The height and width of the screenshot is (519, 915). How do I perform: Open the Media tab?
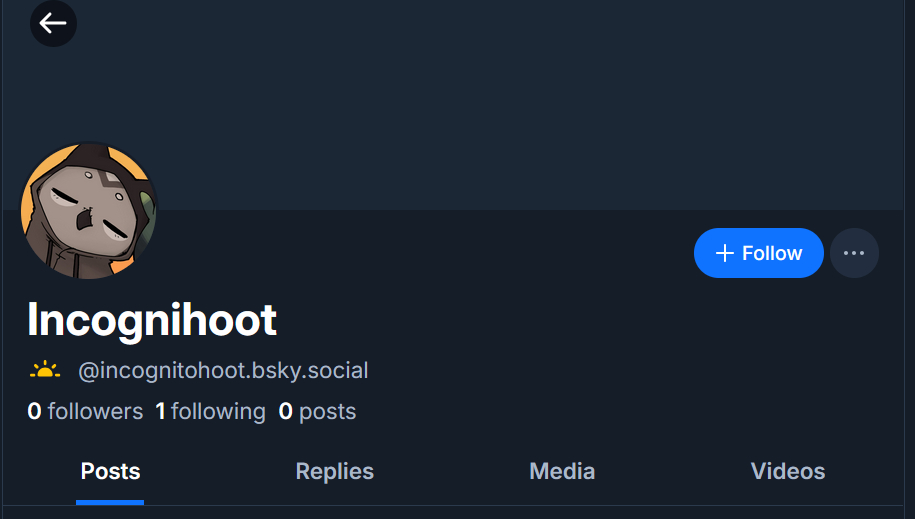(562, 472)
